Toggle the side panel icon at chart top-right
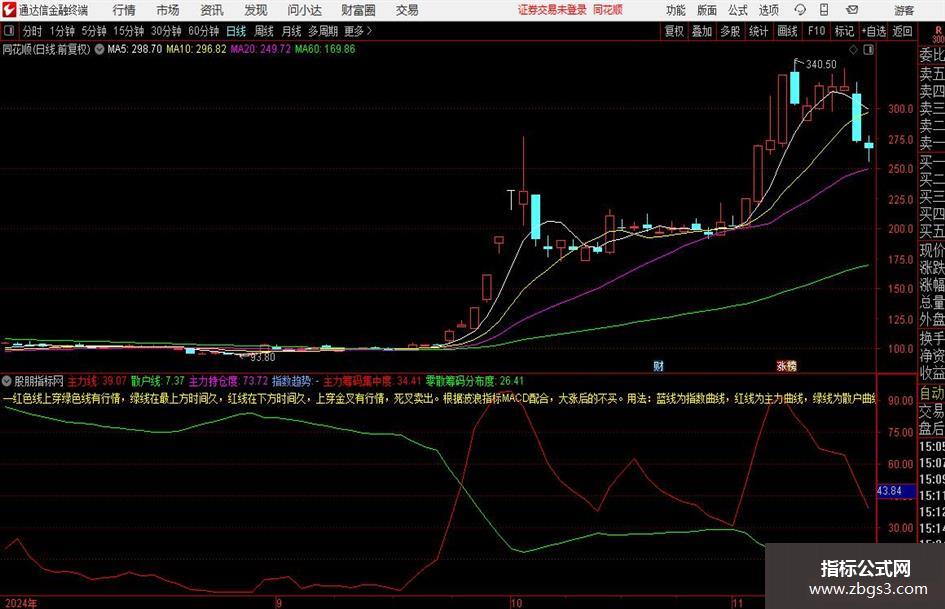 coord(868,50)
